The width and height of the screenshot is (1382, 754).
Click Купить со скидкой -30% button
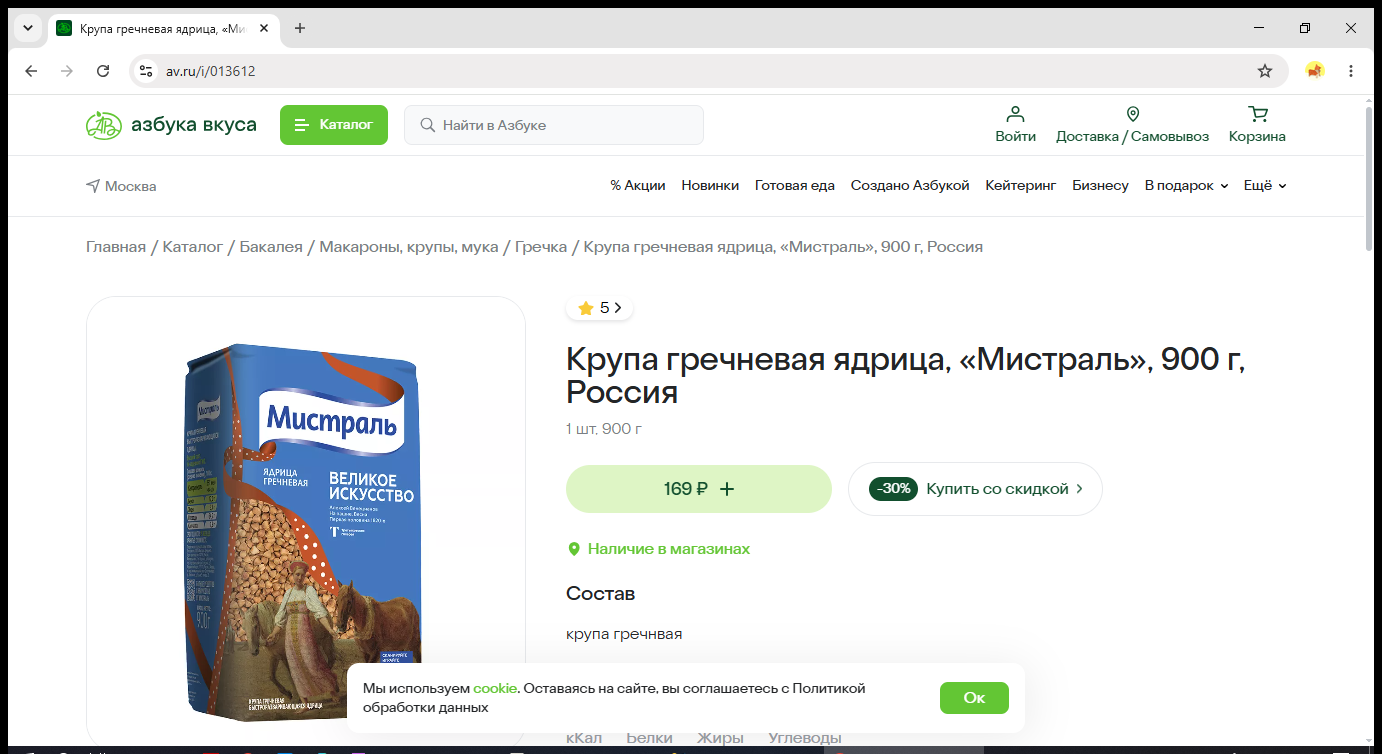click(975, 489)
